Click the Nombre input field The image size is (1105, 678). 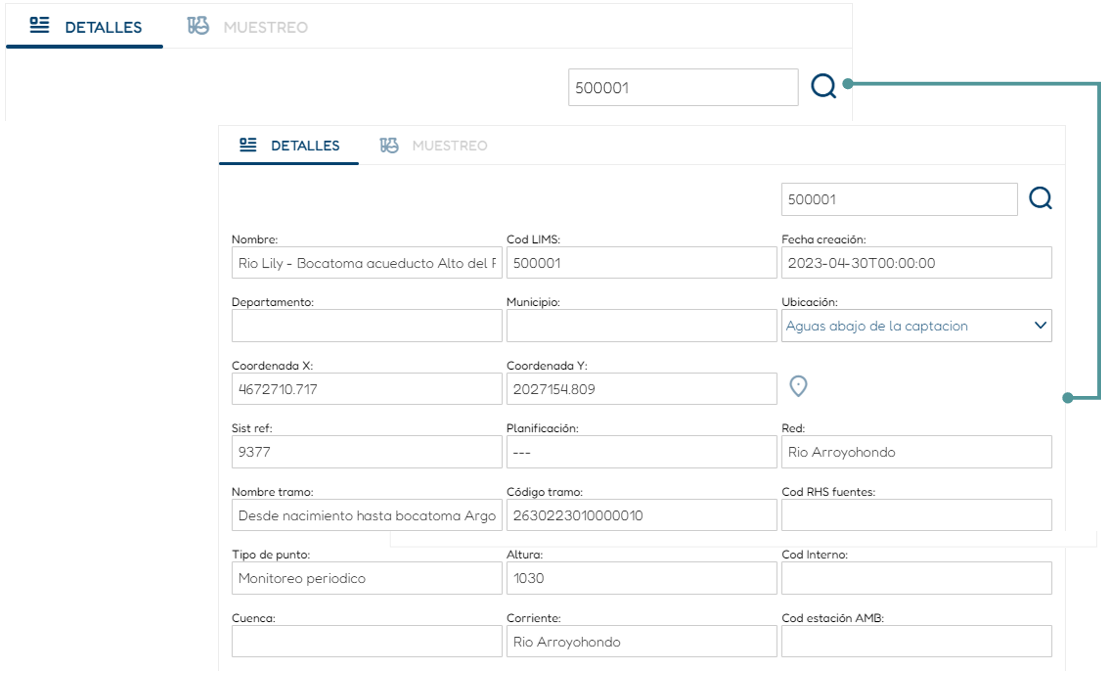(x=366, y=263)
